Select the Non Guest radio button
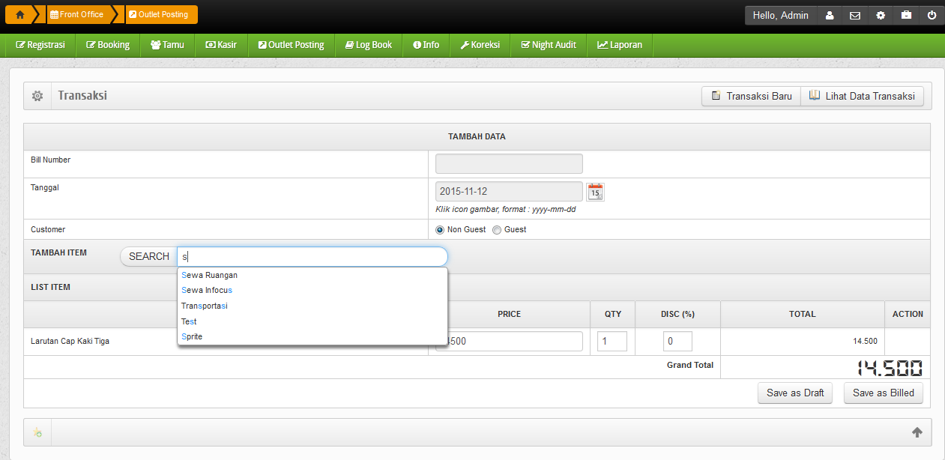Screen dimensions: 945x460 tap(440, 230)
